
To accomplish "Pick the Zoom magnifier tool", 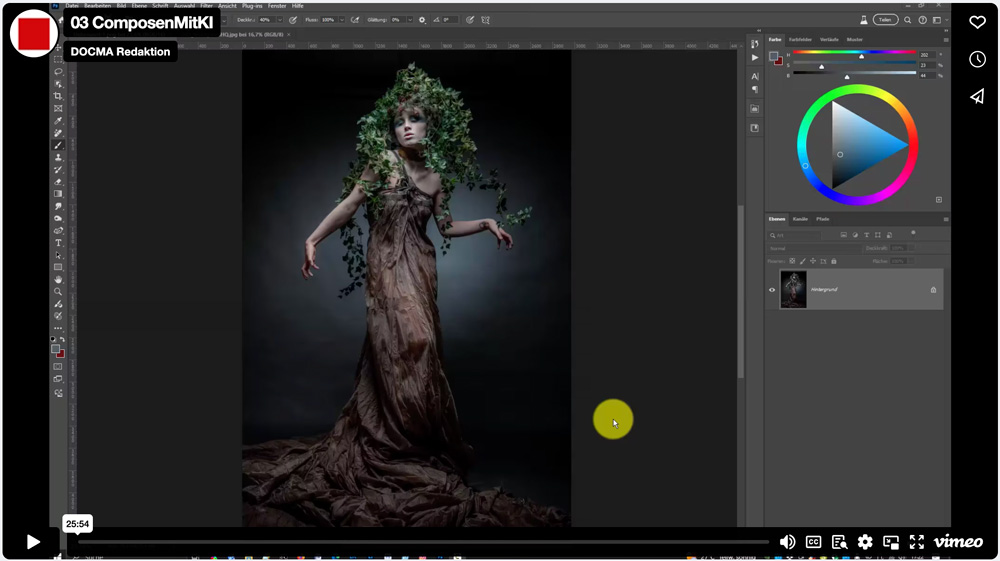I will [x=58, y=292].
